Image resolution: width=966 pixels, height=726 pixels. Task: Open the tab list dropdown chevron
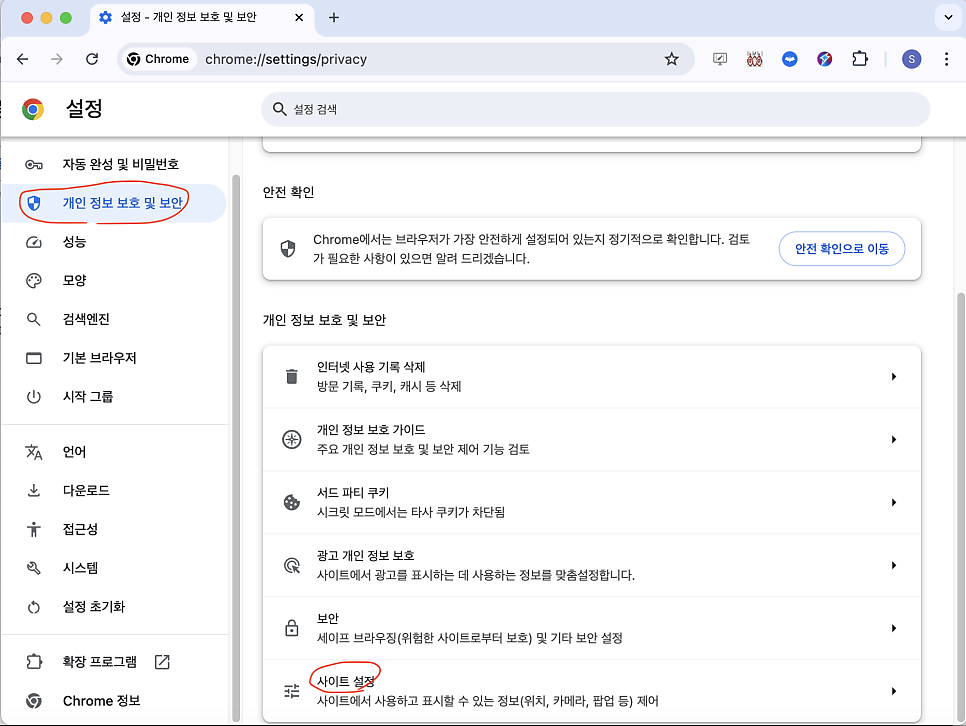tap(946, 17)
